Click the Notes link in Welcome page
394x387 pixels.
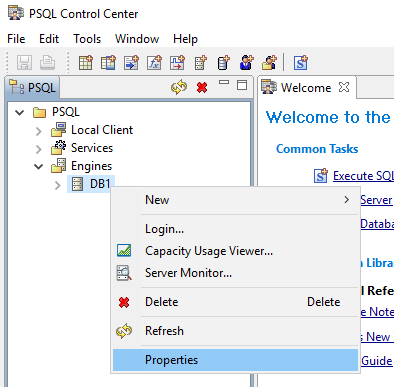pos(377,312)
